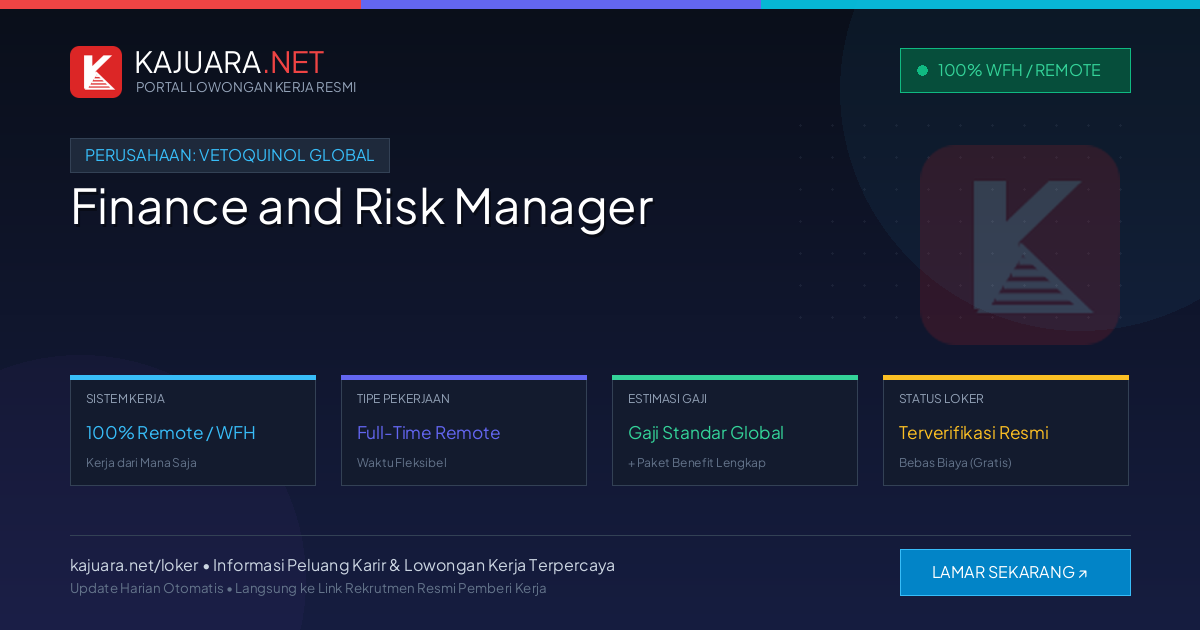
Task: Click the Full-Time Remote value
Action: 428,433
